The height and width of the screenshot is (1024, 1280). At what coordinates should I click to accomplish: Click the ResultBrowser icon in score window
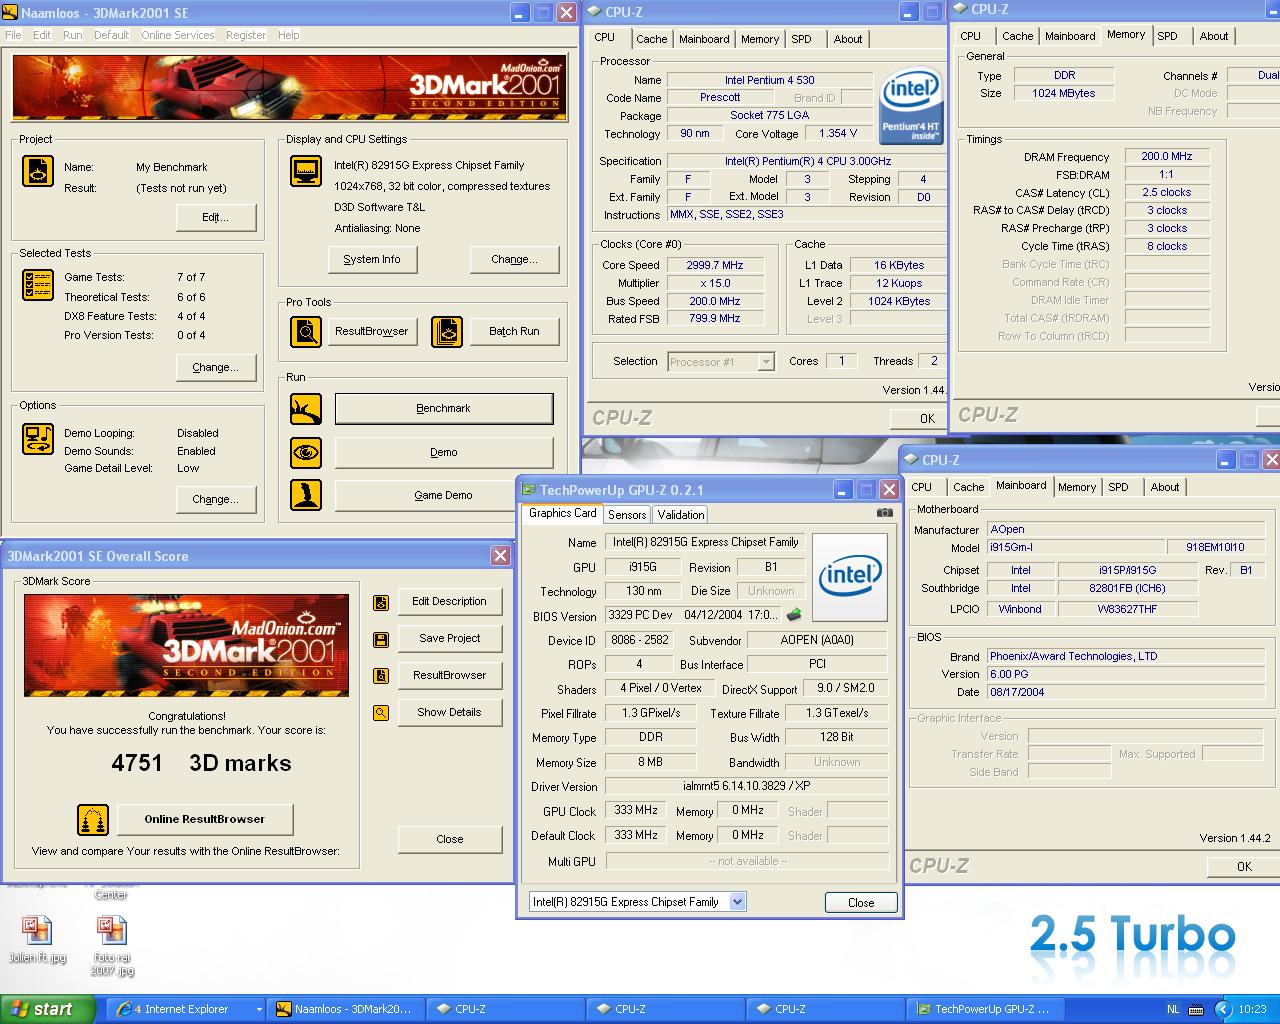tap(381, 676)
